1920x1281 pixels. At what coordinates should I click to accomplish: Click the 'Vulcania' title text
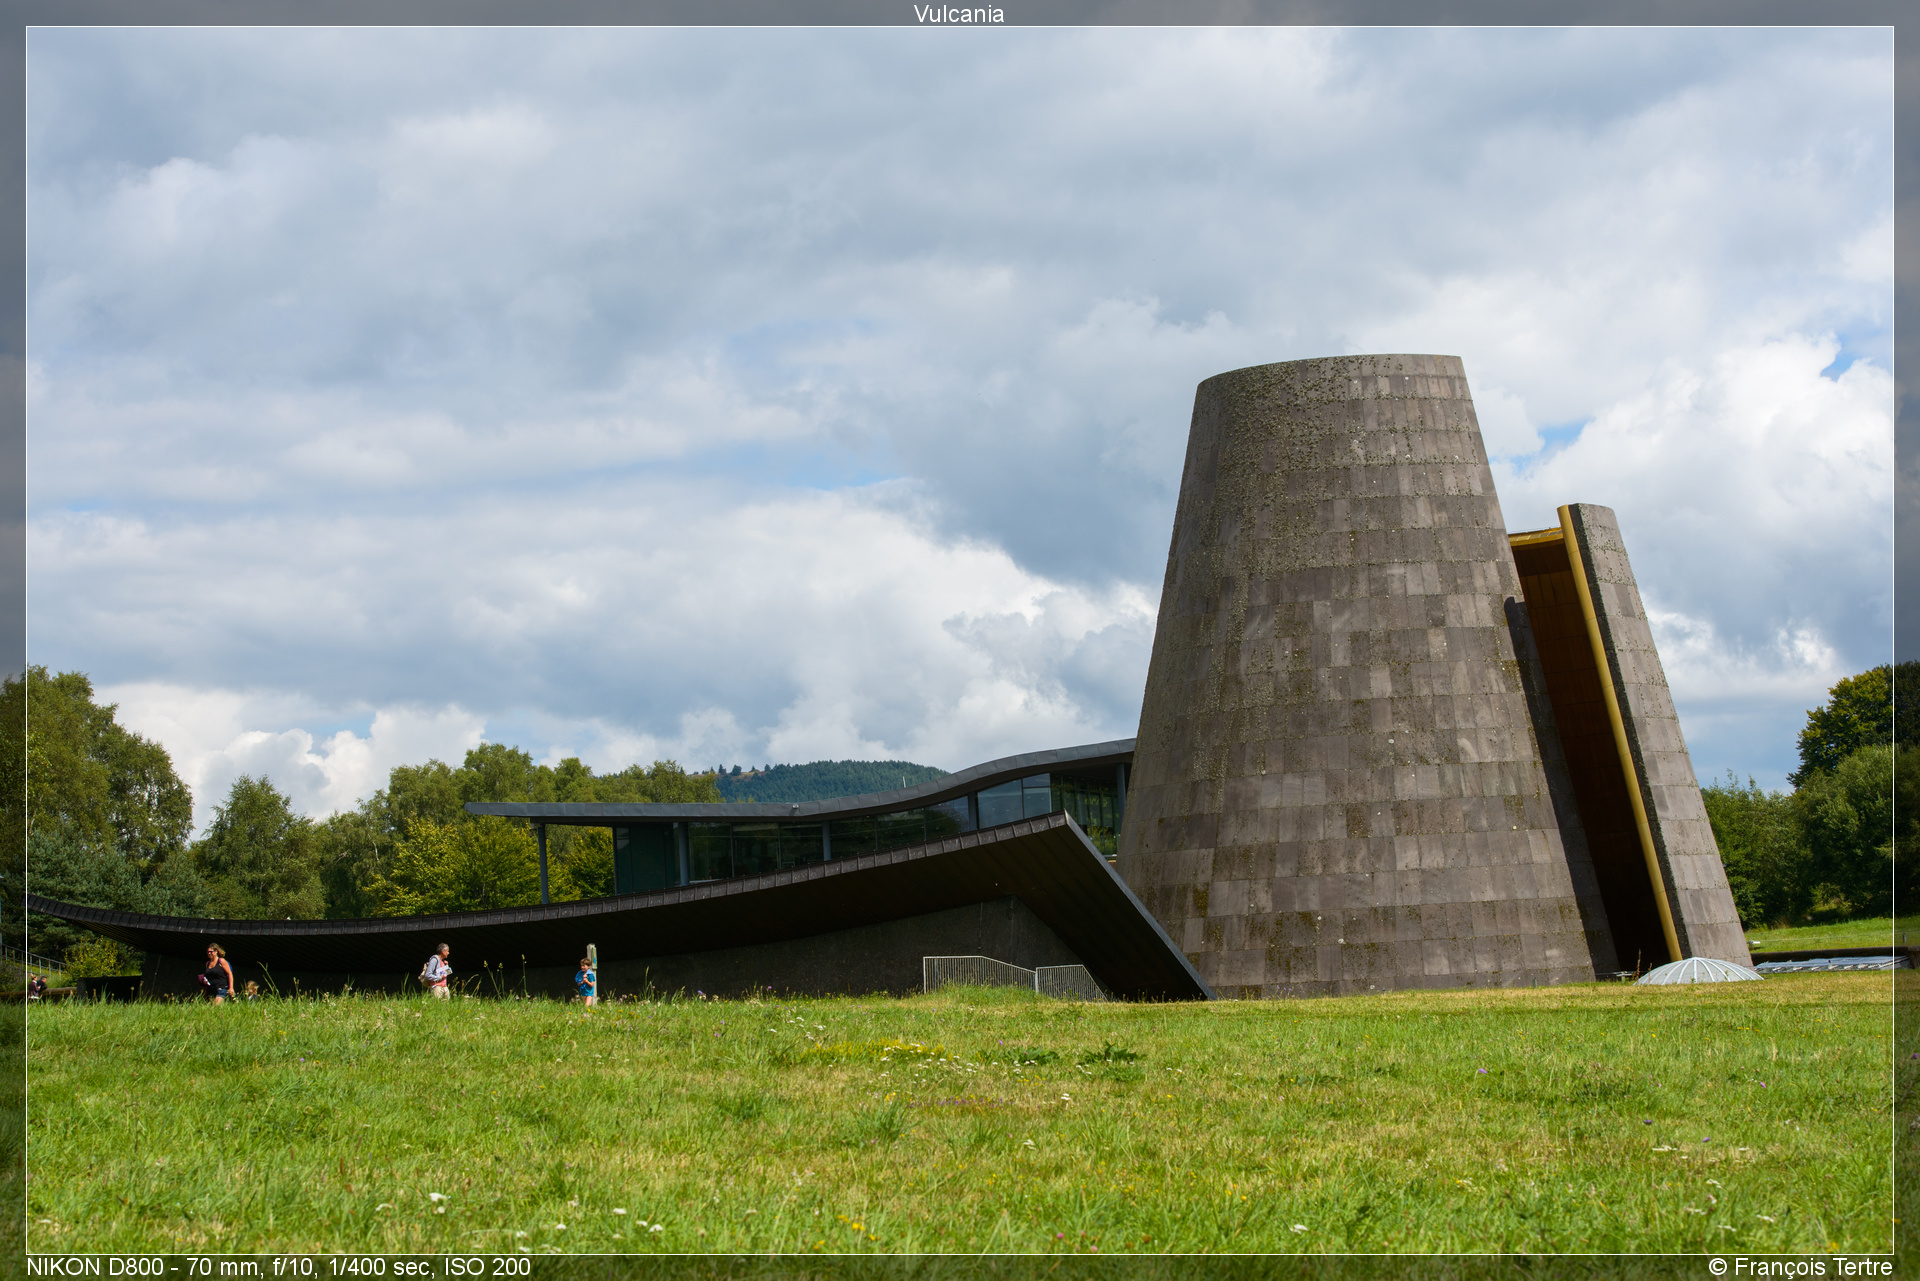coord(958,13)
